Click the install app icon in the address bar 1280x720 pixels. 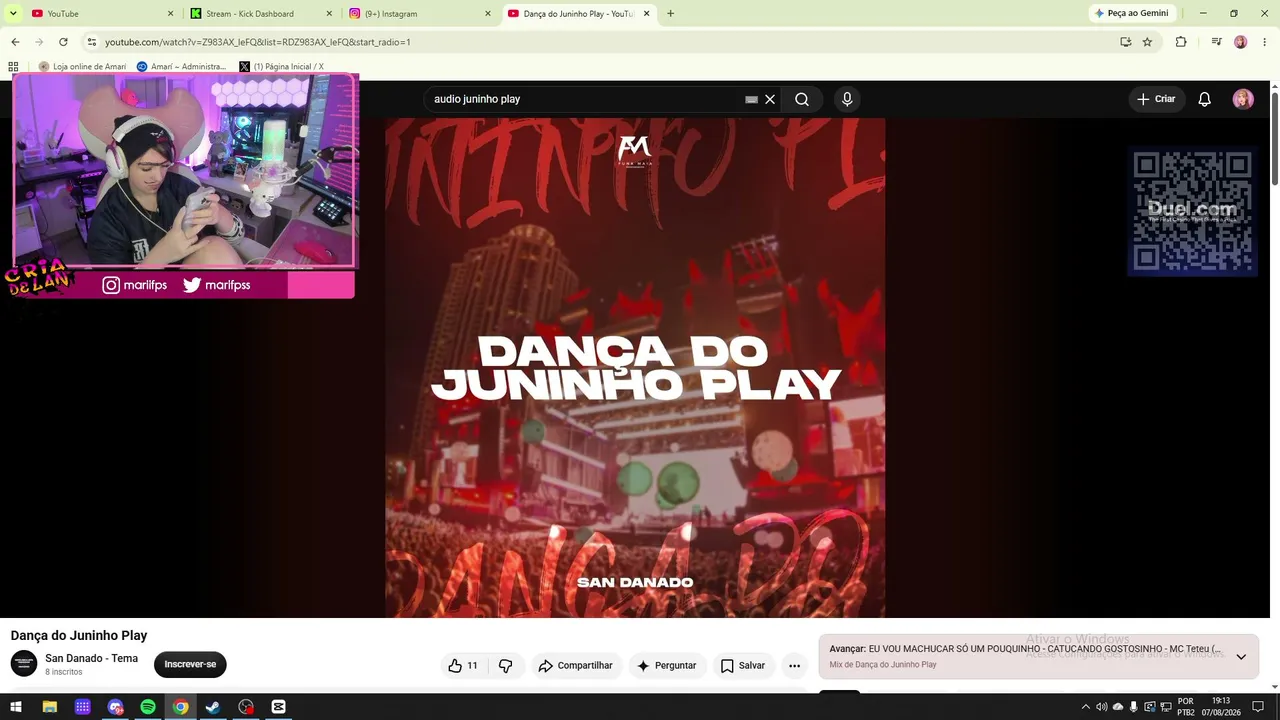click(x=1126, y=42)
